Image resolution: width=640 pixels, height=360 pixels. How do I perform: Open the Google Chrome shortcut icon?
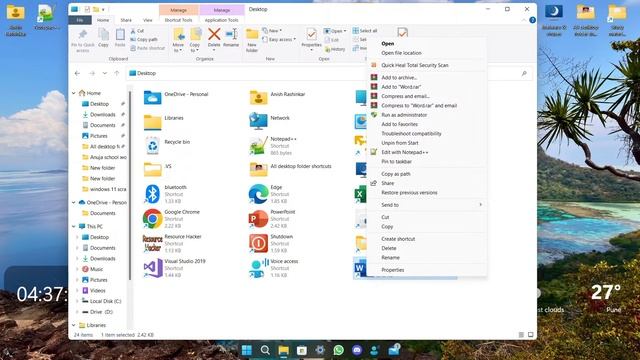tap(153, 219)
